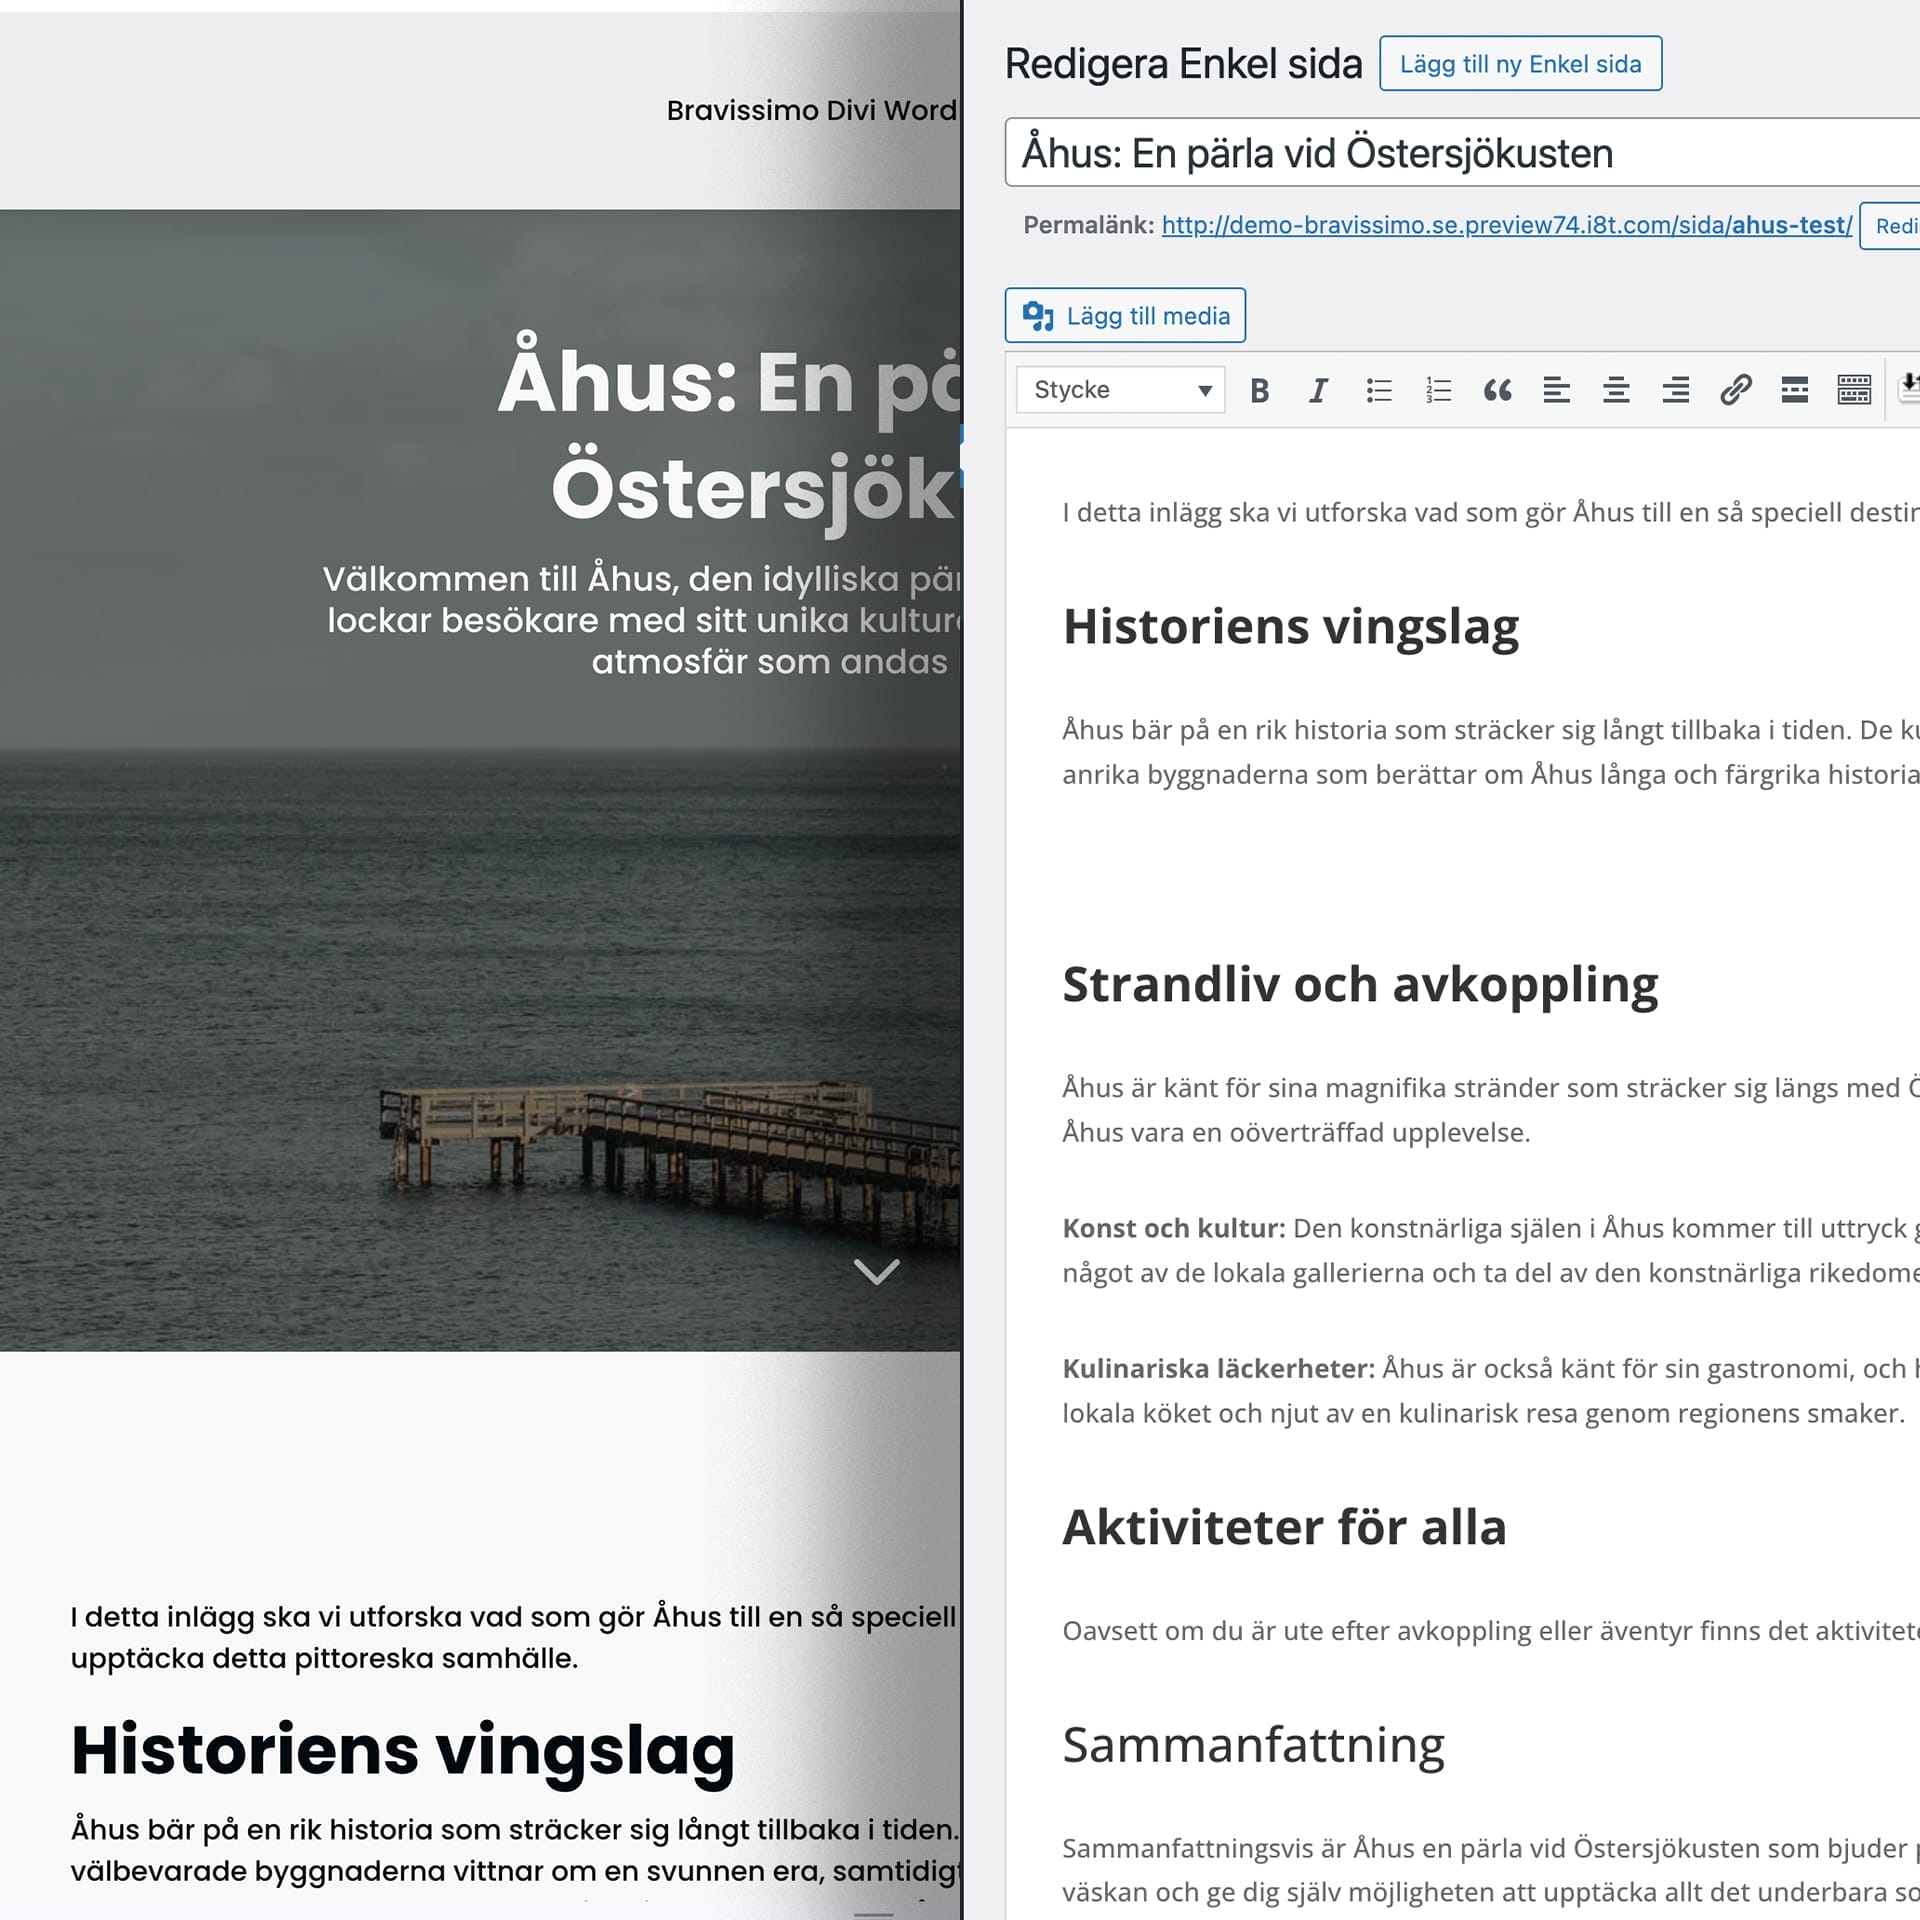Click Redigera Enkel sida page heading
Image resolution: width=1920 pixels, height=1920 pixels.
point(1183,64)
